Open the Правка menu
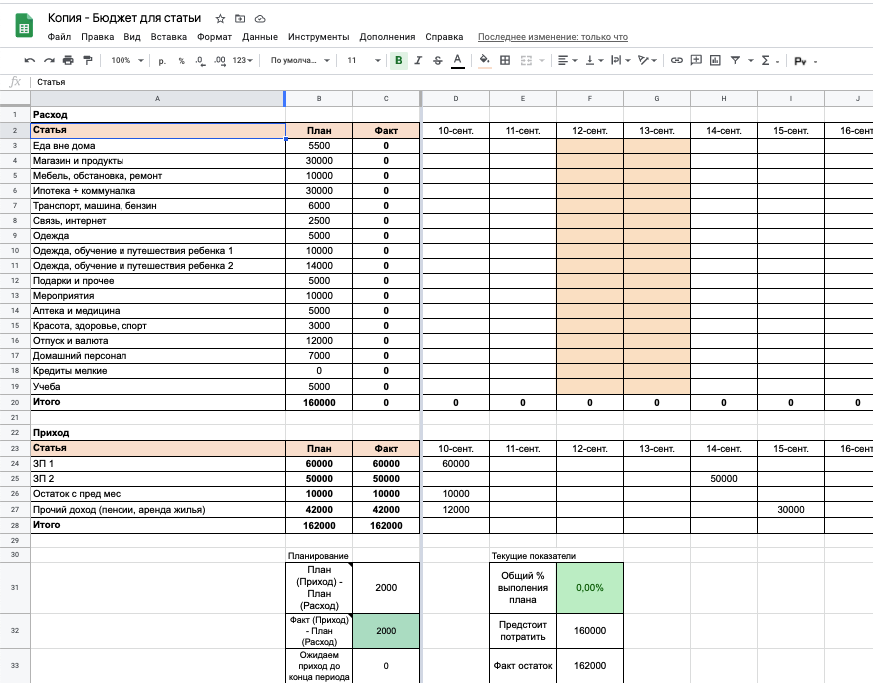The width and height of the screenshot is (873, 683). pos(97,37)
